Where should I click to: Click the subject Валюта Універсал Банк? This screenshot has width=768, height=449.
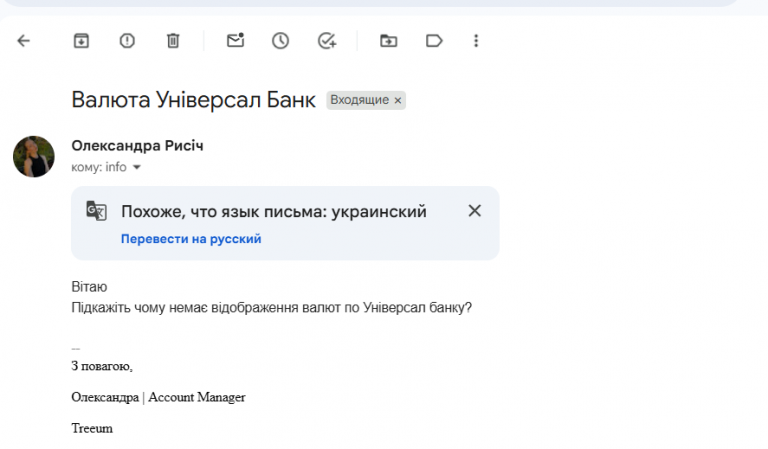coord(193,100)
